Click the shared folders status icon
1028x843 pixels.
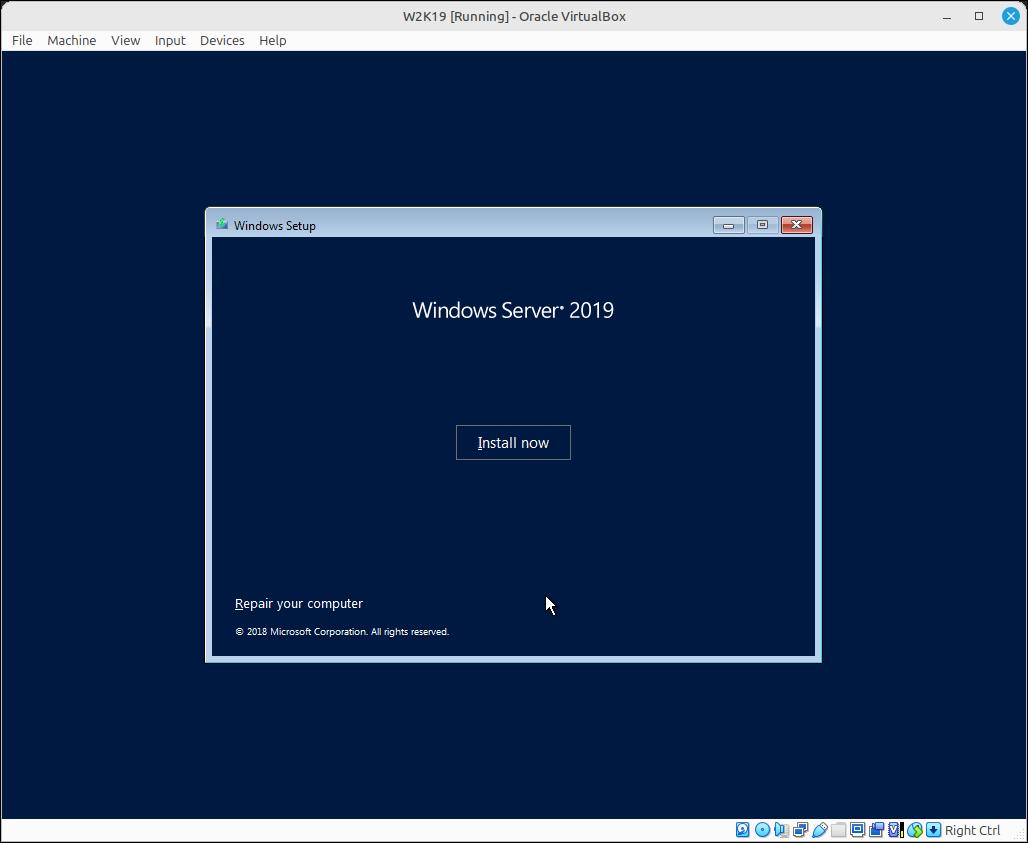click(839, 830)
